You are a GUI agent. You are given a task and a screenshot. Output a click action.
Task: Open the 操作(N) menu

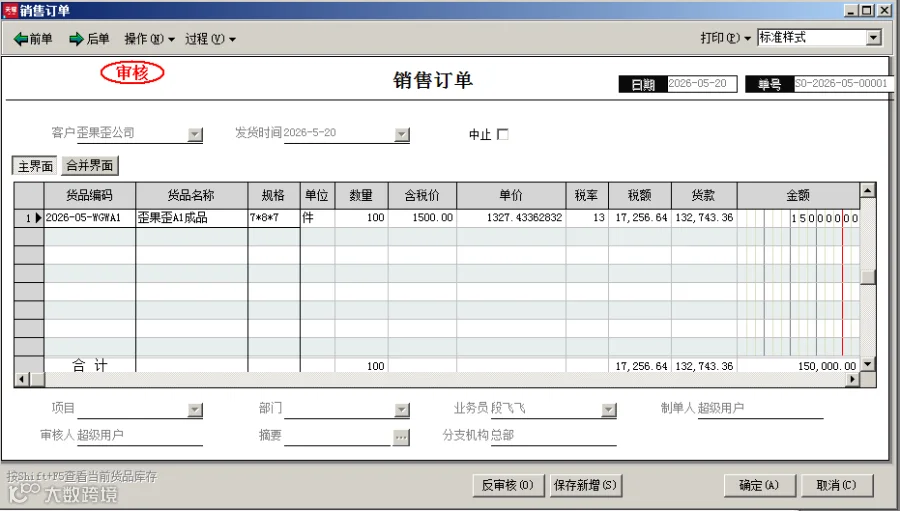149,38
